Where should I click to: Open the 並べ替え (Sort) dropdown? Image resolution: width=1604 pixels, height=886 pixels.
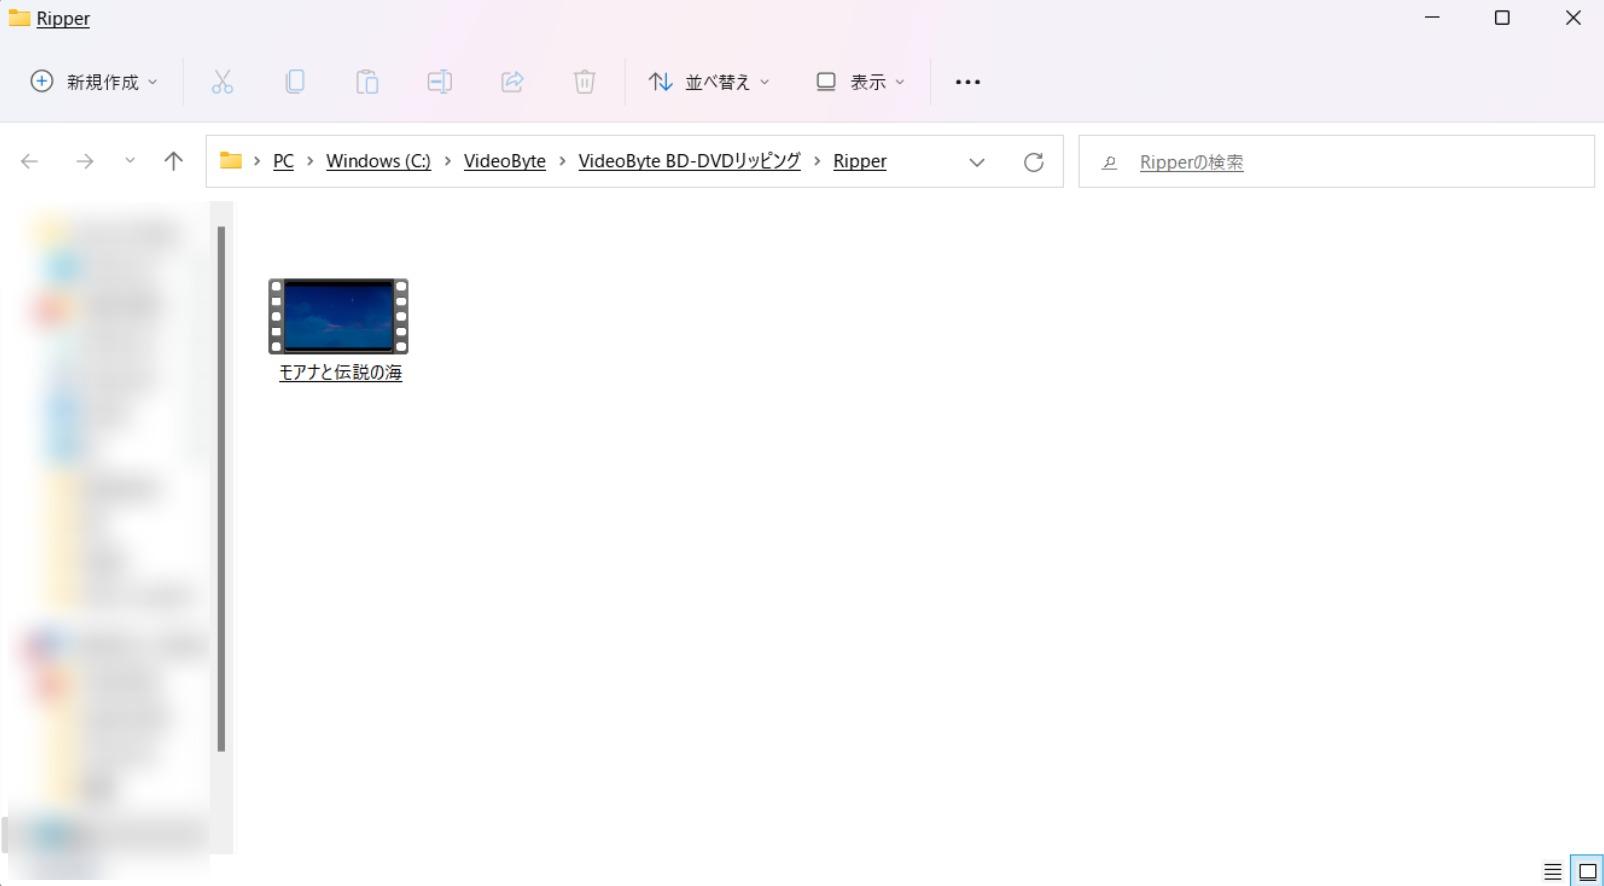[x=709, y=82]
